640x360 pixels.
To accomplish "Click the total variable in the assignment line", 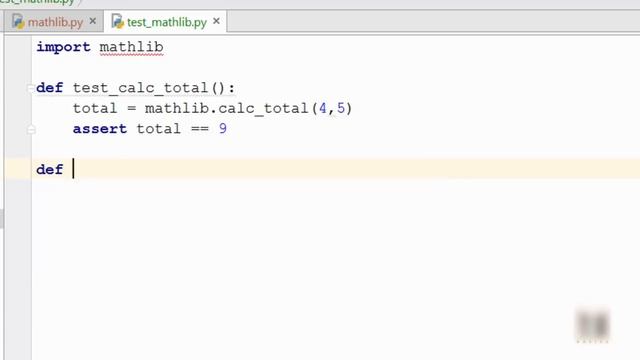I will pos(95,109).
